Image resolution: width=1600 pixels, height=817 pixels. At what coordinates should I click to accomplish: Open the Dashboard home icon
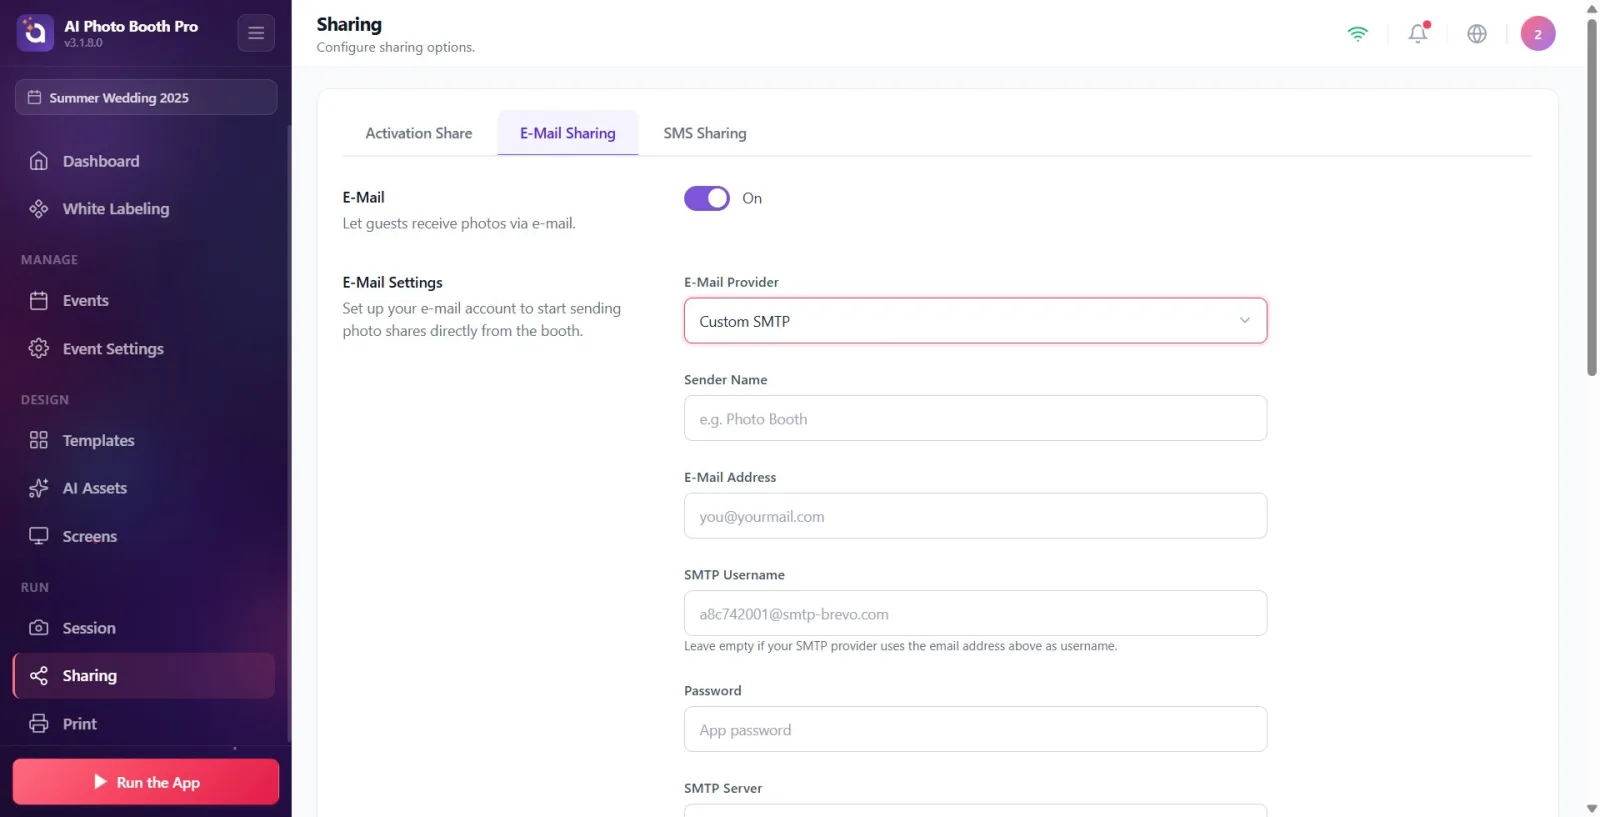tap(39, 161)
